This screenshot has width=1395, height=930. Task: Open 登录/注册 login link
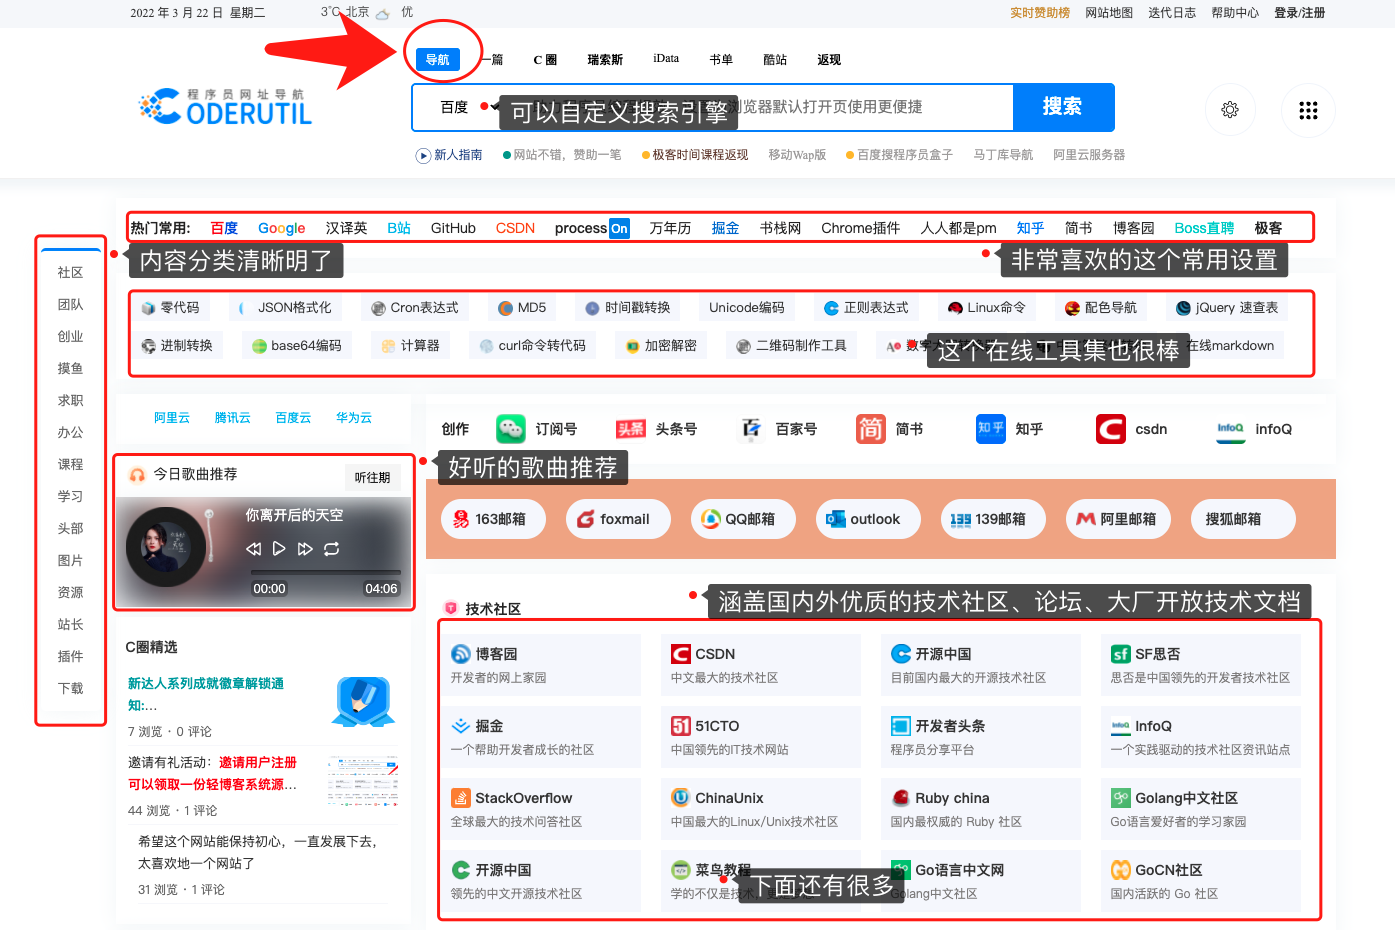click(x=1299, y=13)
